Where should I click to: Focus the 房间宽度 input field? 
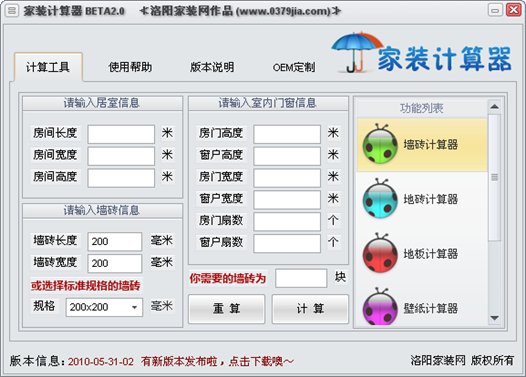[121, 156]
